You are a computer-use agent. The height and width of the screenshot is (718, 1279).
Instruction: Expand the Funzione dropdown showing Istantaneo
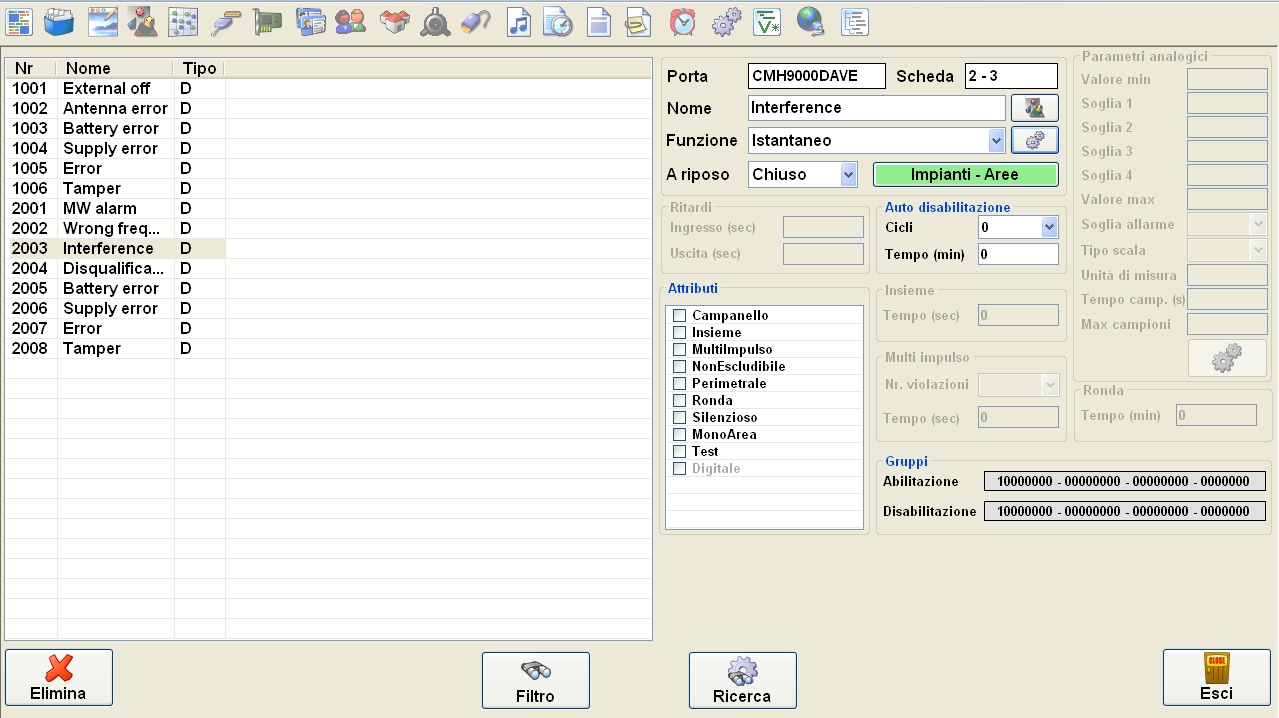[x=996, y=141]
